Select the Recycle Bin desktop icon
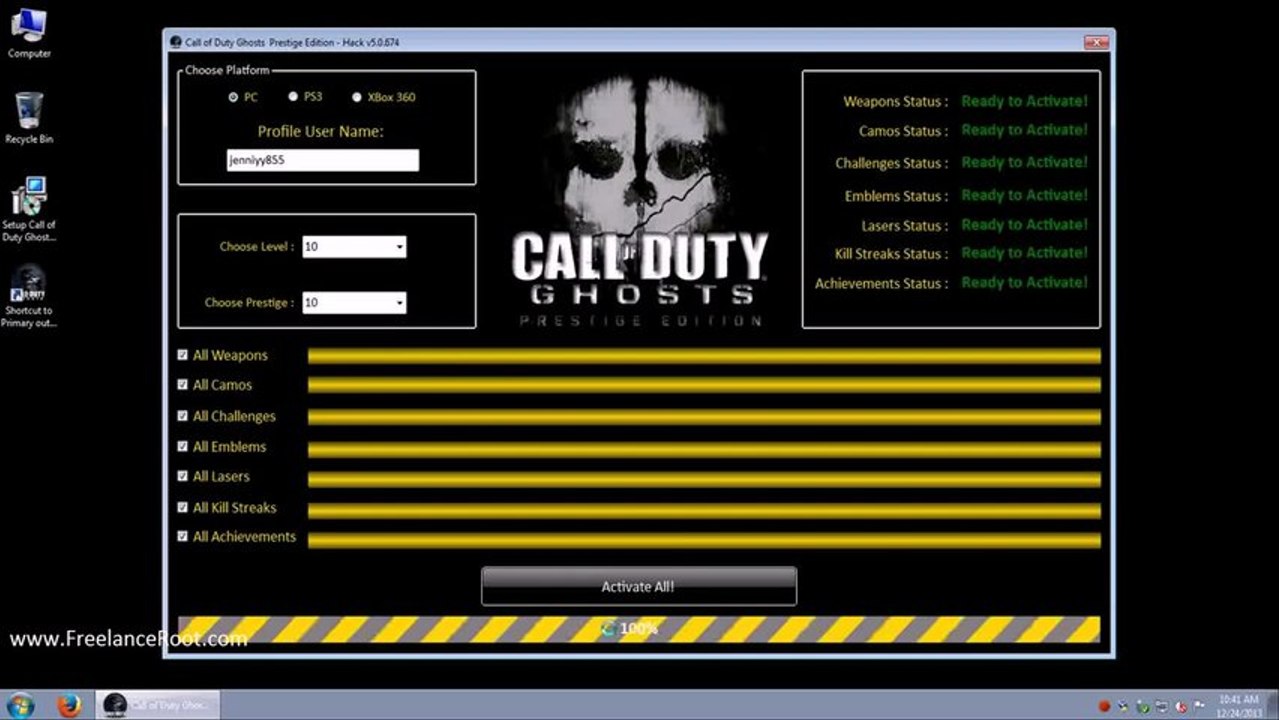Viewport: 1279px width, 720px height. 29,118
